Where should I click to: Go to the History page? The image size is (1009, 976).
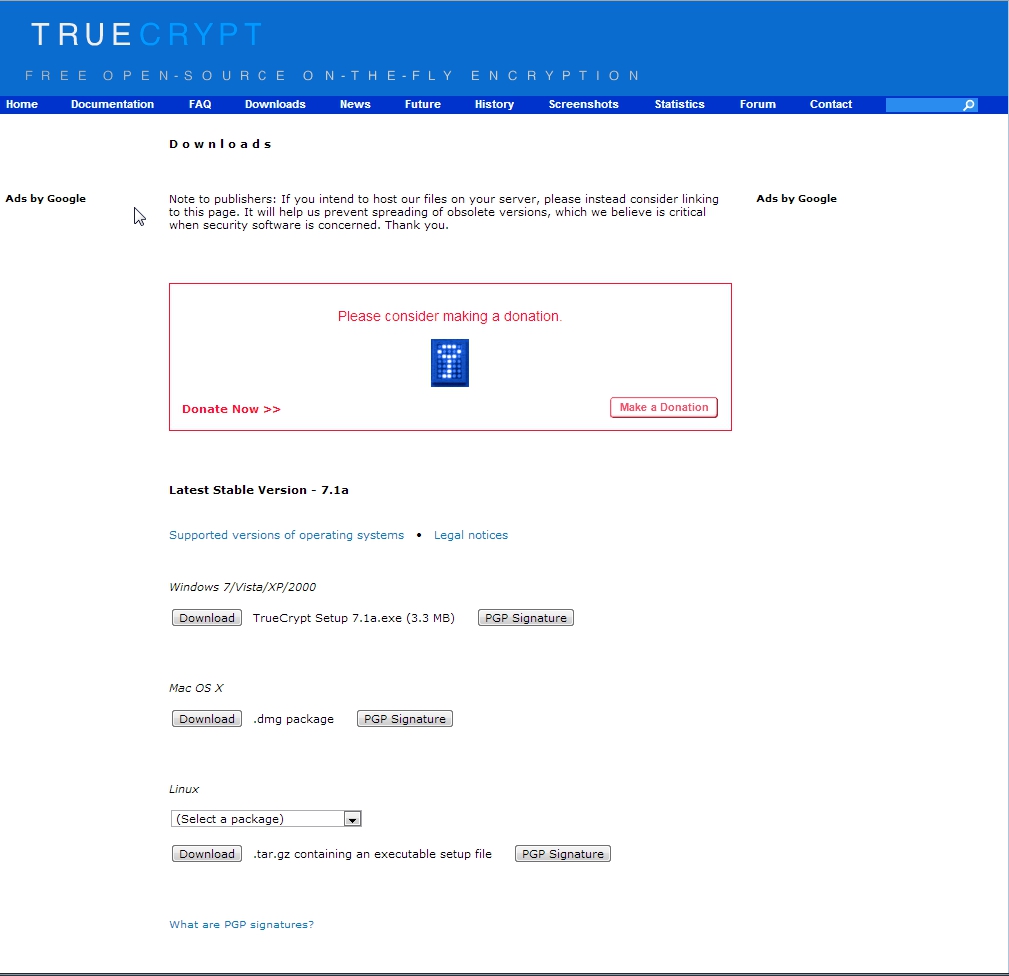(x=493, y=104)
